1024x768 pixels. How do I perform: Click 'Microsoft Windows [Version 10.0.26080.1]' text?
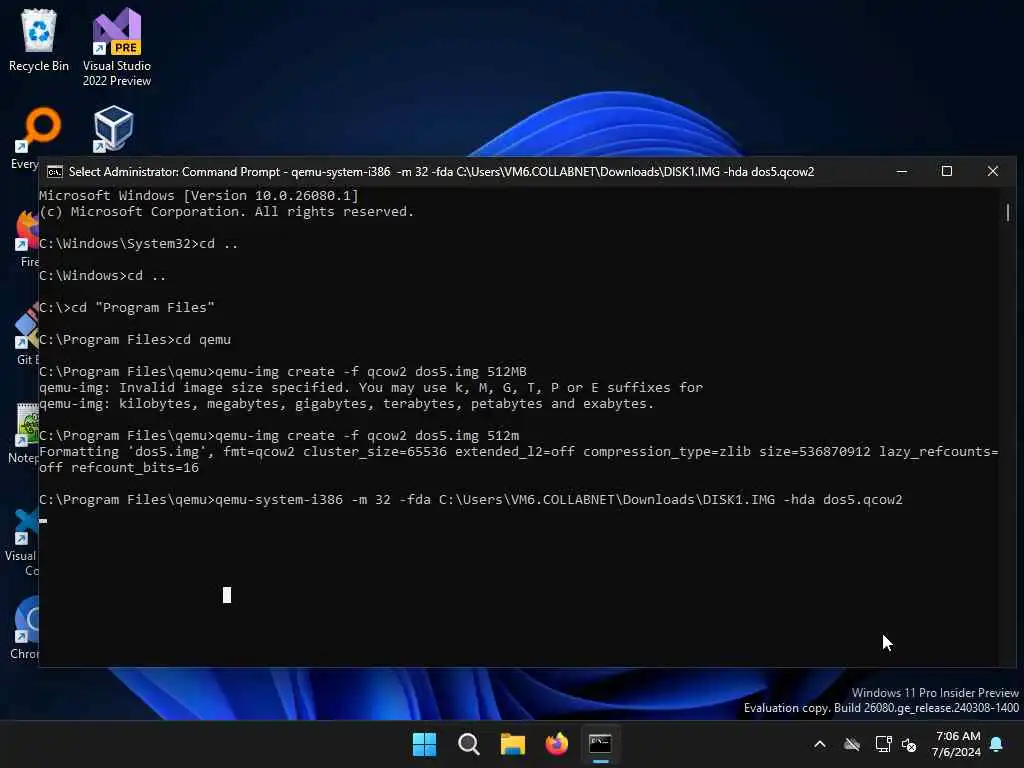[x=199, y=195]
